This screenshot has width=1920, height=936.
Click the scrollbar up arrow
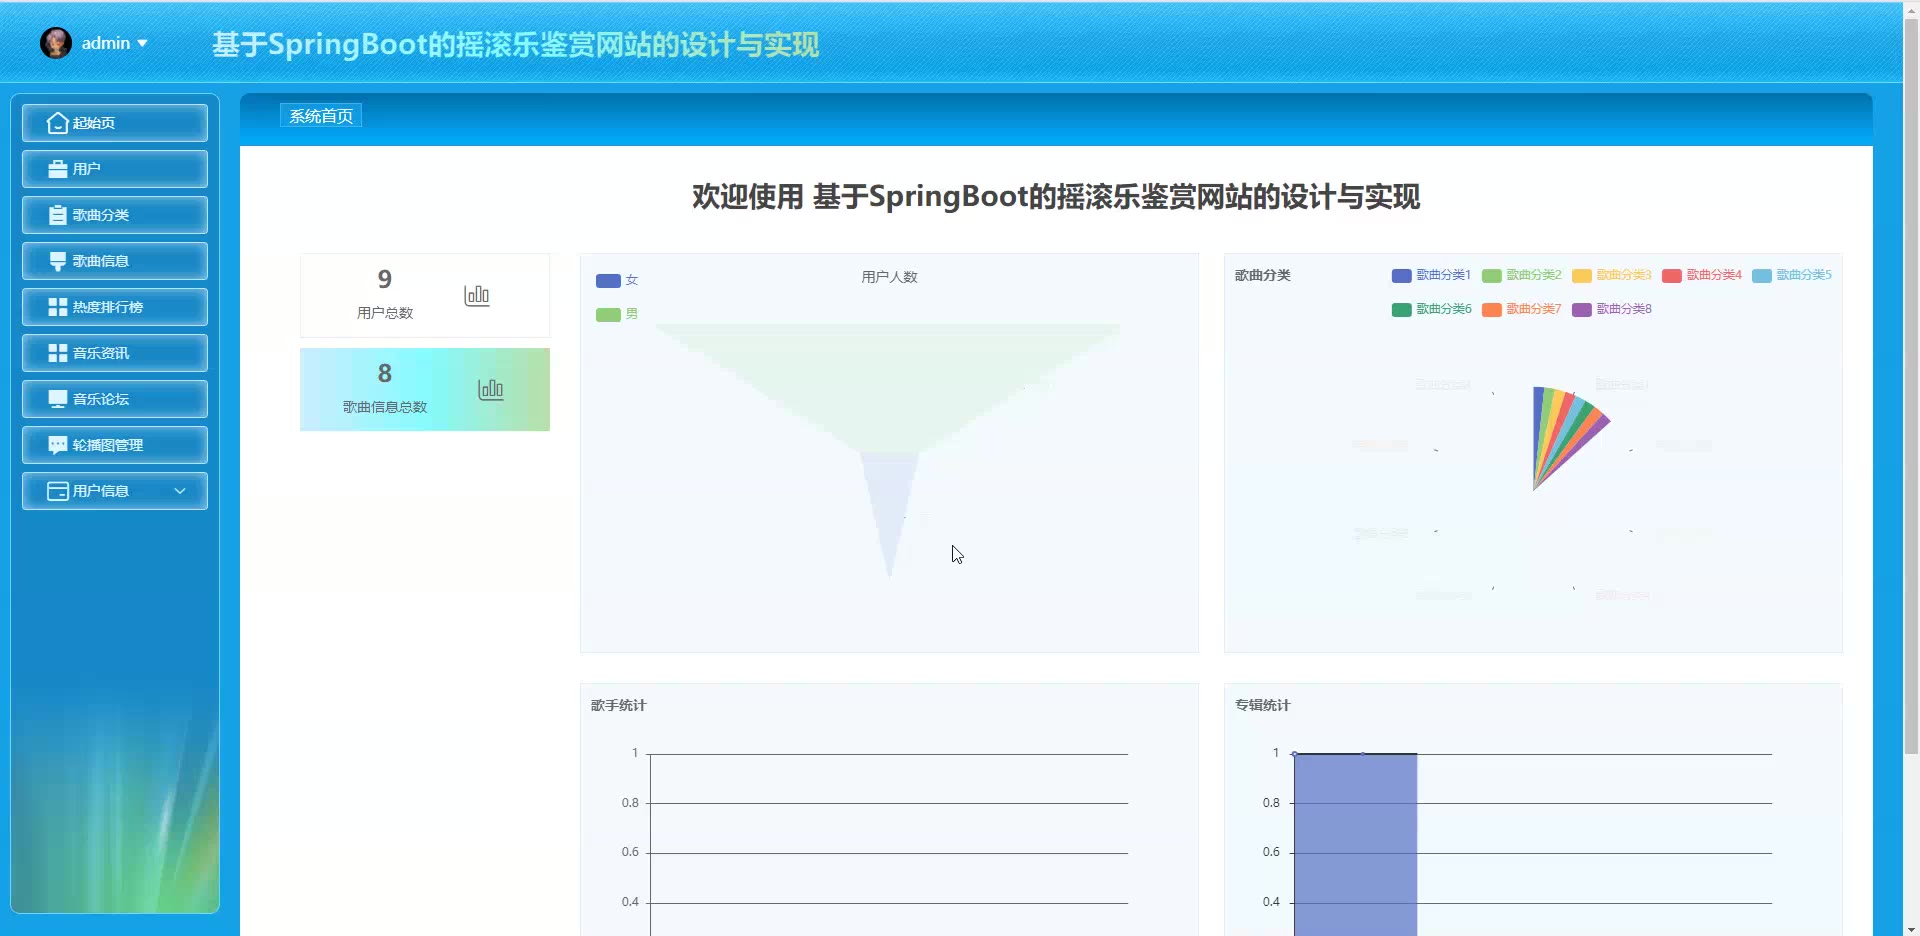(x=1911, y=9)
